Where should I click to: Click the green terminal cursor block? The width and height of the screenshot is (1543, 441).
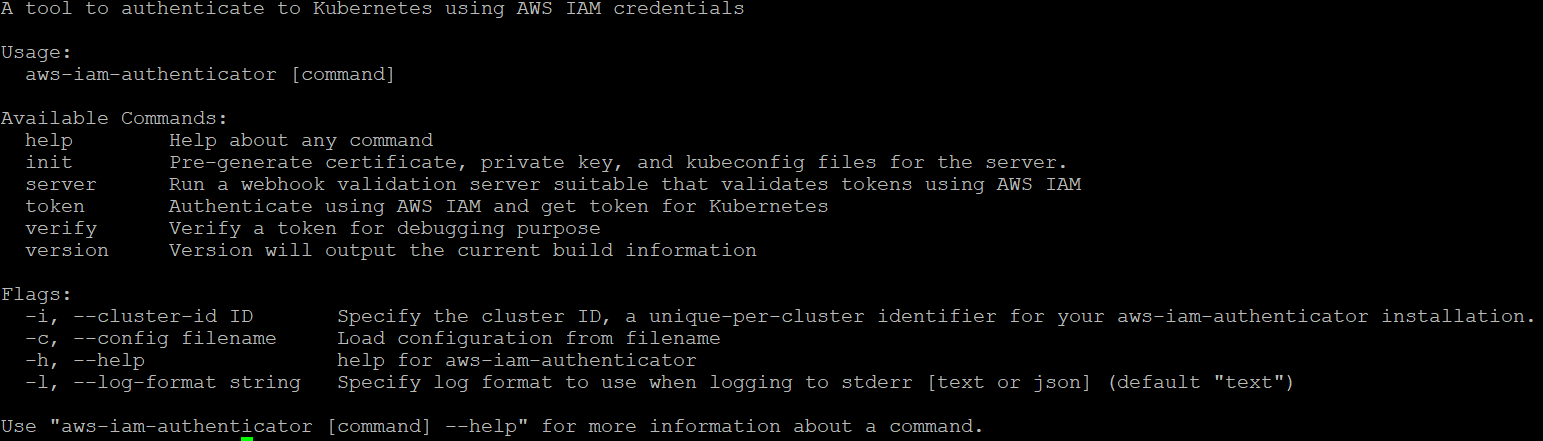(247, 437)
